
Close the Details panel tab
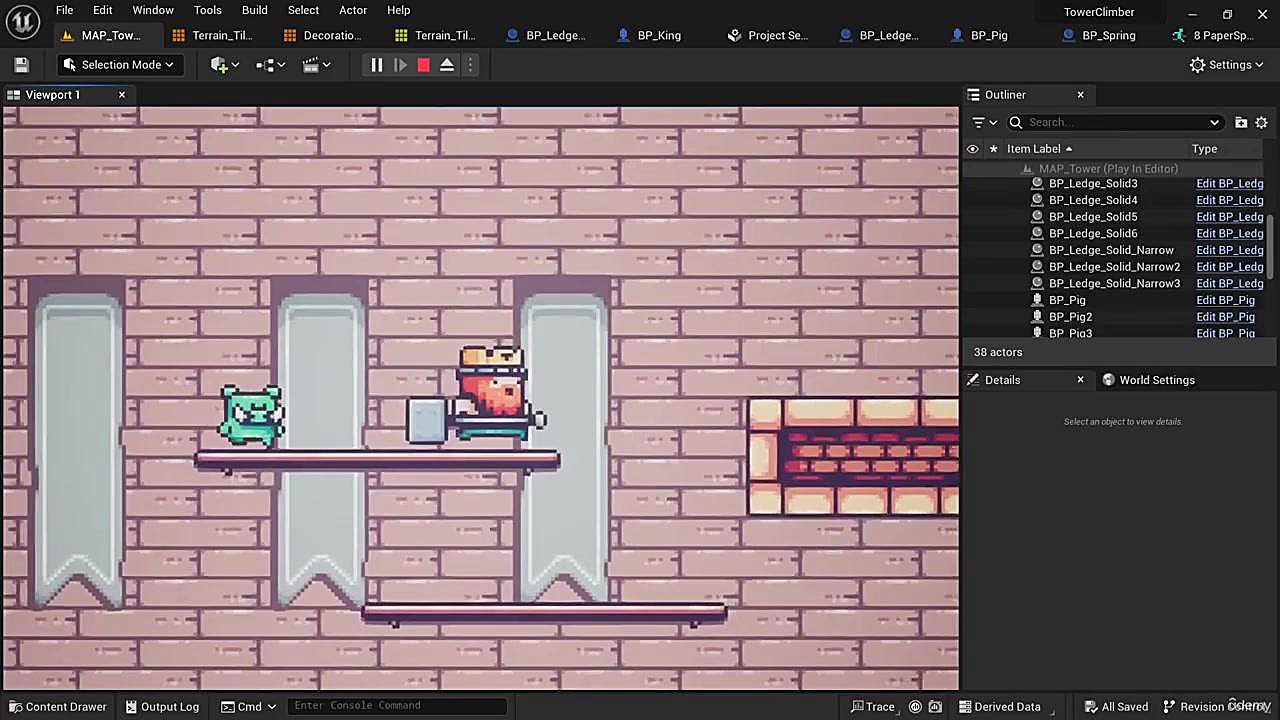pos(1080,380)
